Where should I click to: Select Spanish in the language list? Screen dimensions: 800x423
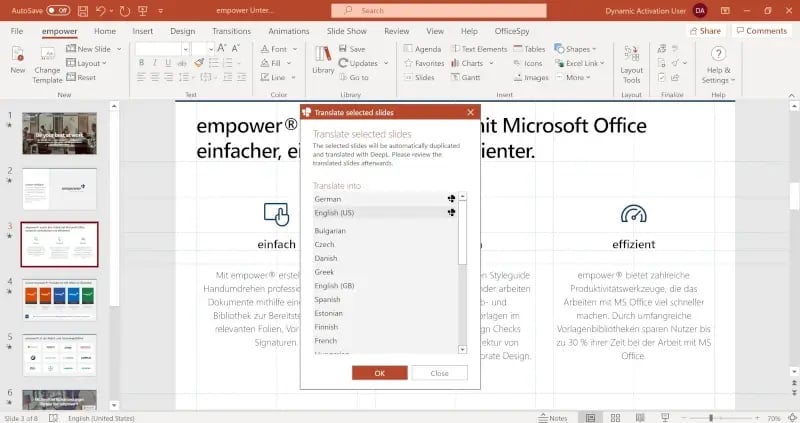click(x=328, y=299)
